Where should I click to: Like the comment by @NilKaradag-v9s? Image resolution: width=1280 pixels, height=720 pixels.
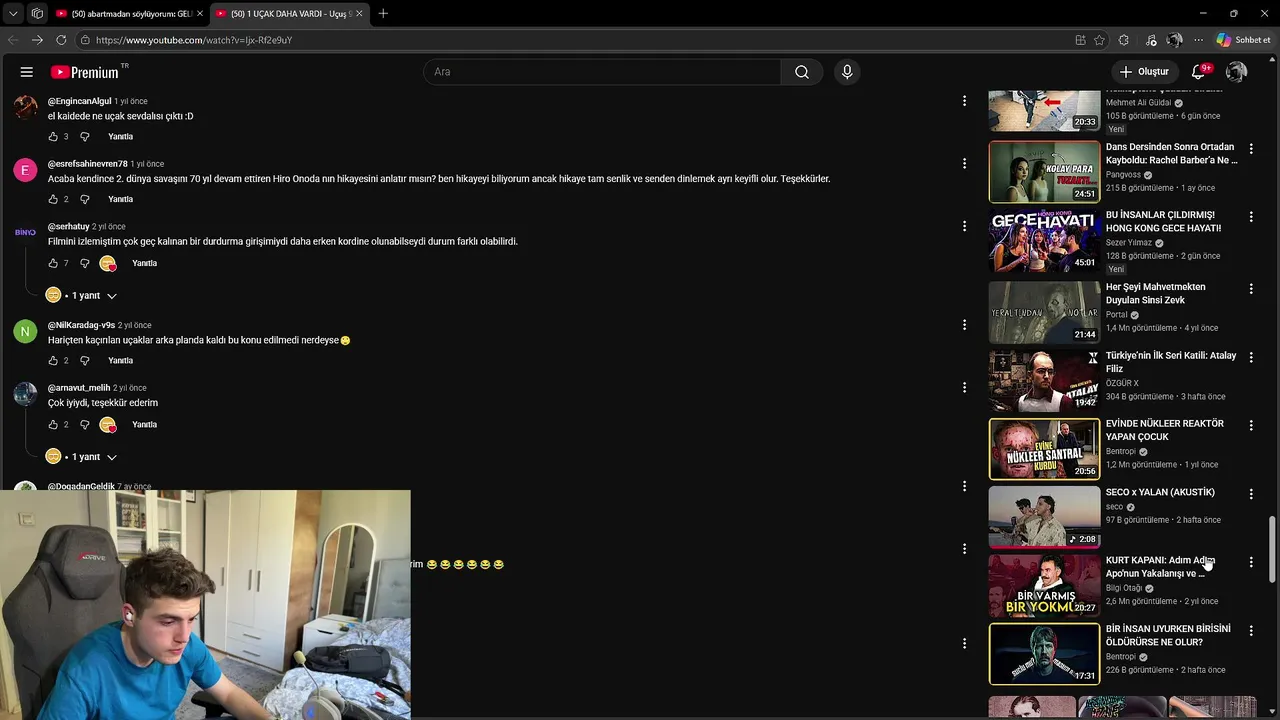tap(53, 361)
